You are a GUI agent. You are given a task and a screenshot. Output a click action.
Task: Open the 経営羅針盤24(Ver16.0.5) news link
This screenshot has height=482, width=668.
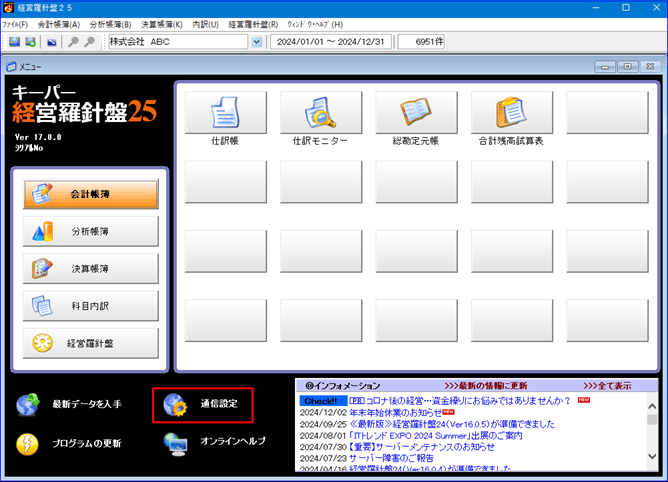click(452, 424)
